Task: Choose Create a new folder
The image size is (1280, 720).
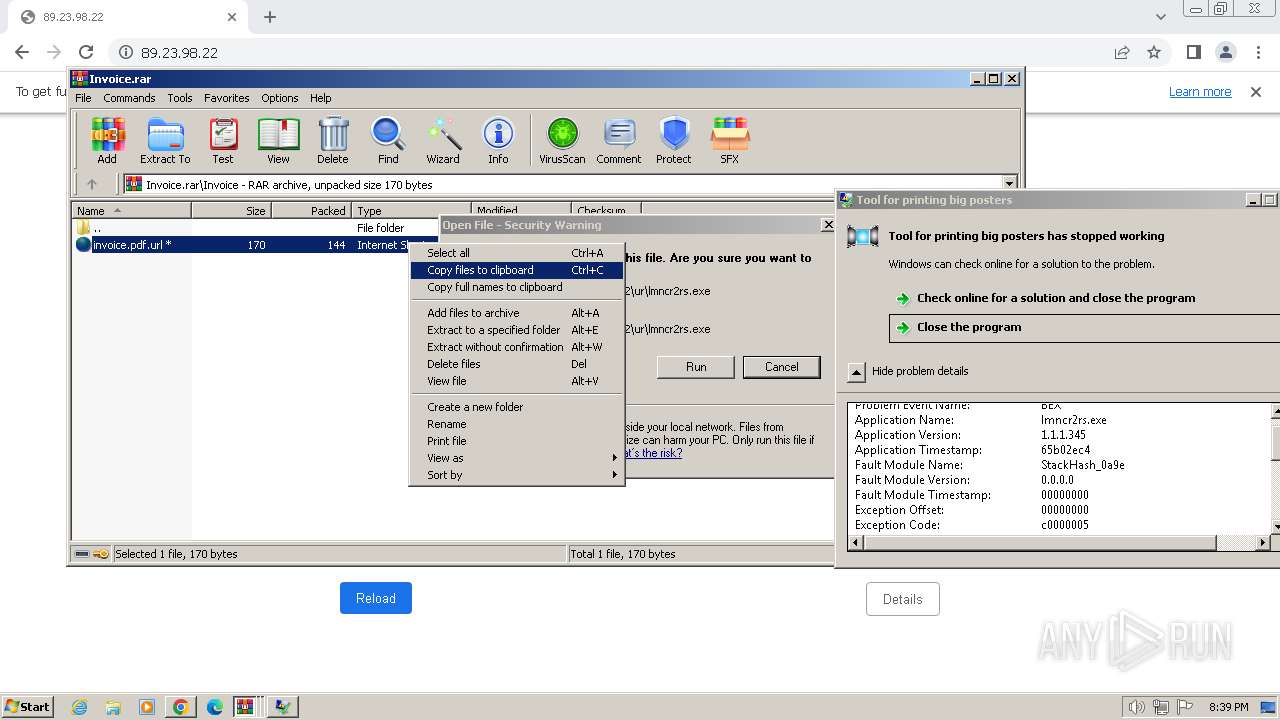Action: coord(517,407)
